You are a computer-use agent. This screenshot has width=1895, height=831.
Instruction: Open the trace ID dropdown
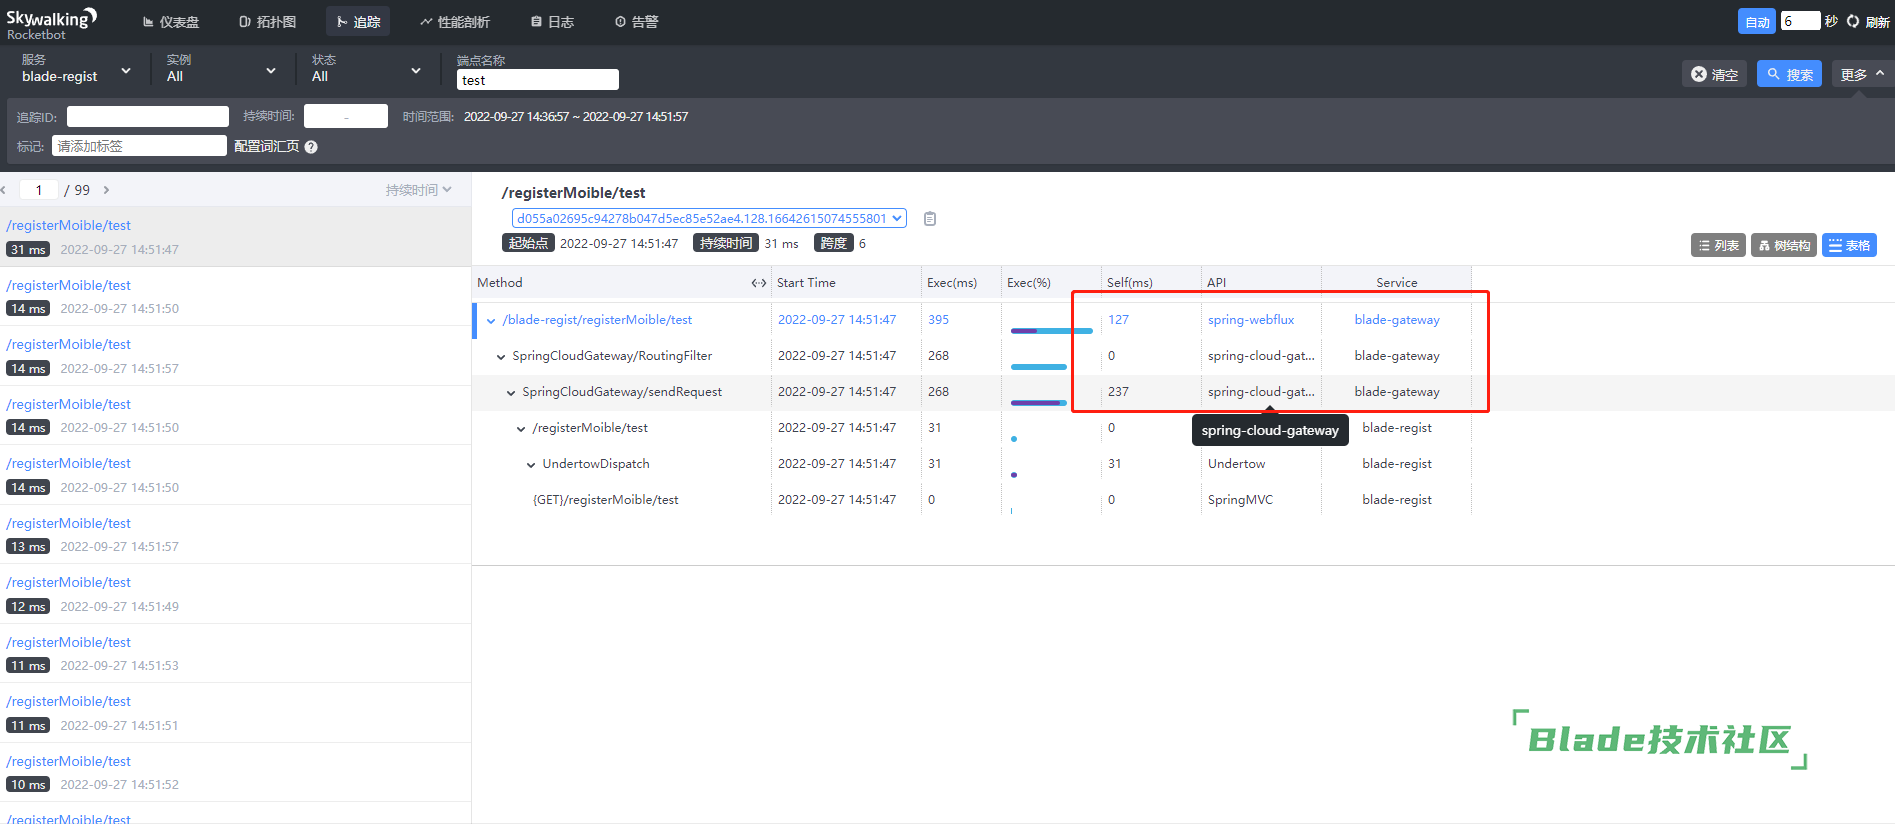point(709,218)
